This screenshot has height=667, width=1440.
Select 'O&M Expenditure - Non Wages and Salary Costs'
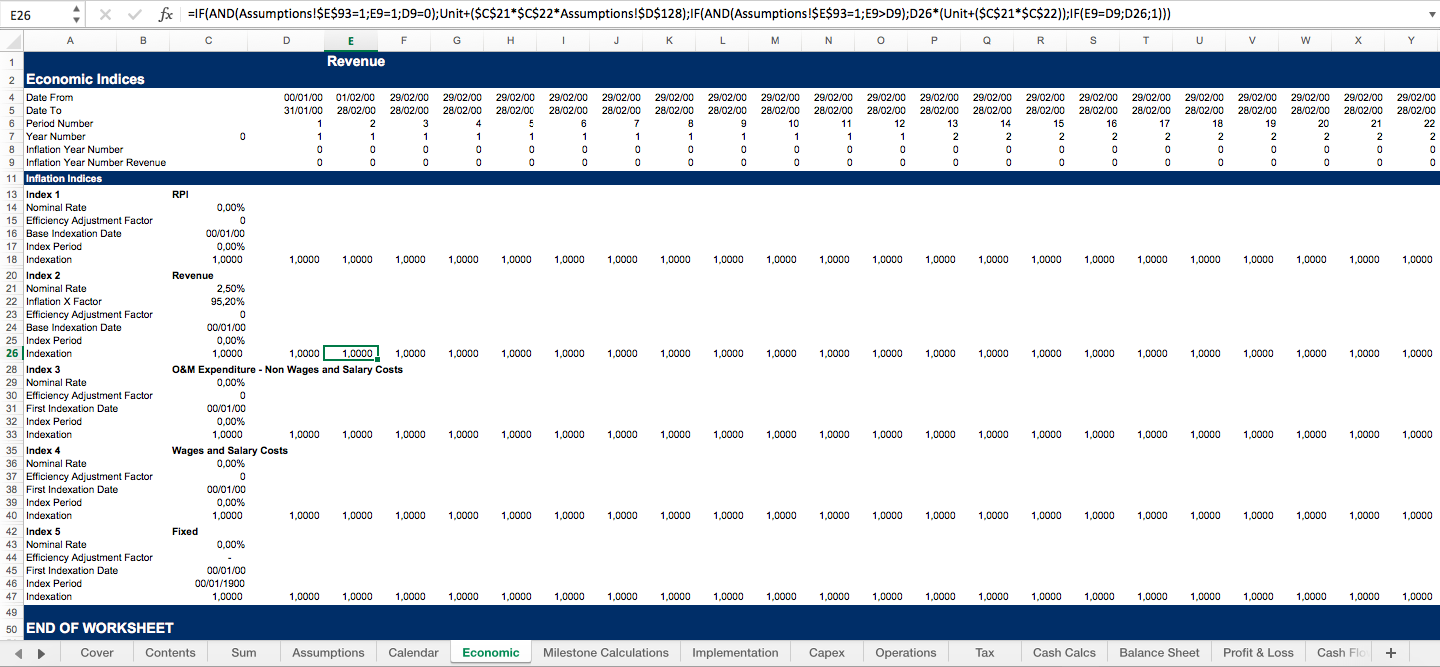click(287, 369)
